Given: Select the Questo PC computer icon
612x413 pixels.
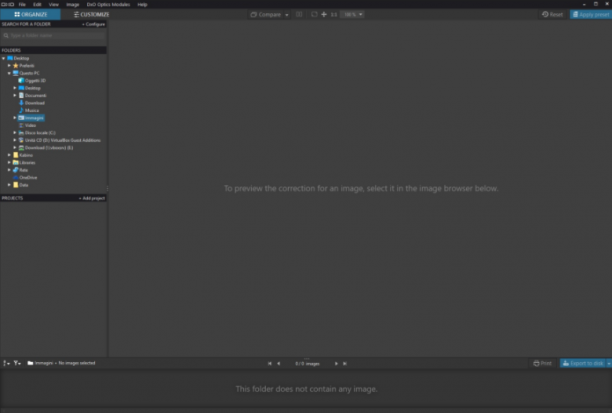Looking at the screenshot, I should pos(16,73).
